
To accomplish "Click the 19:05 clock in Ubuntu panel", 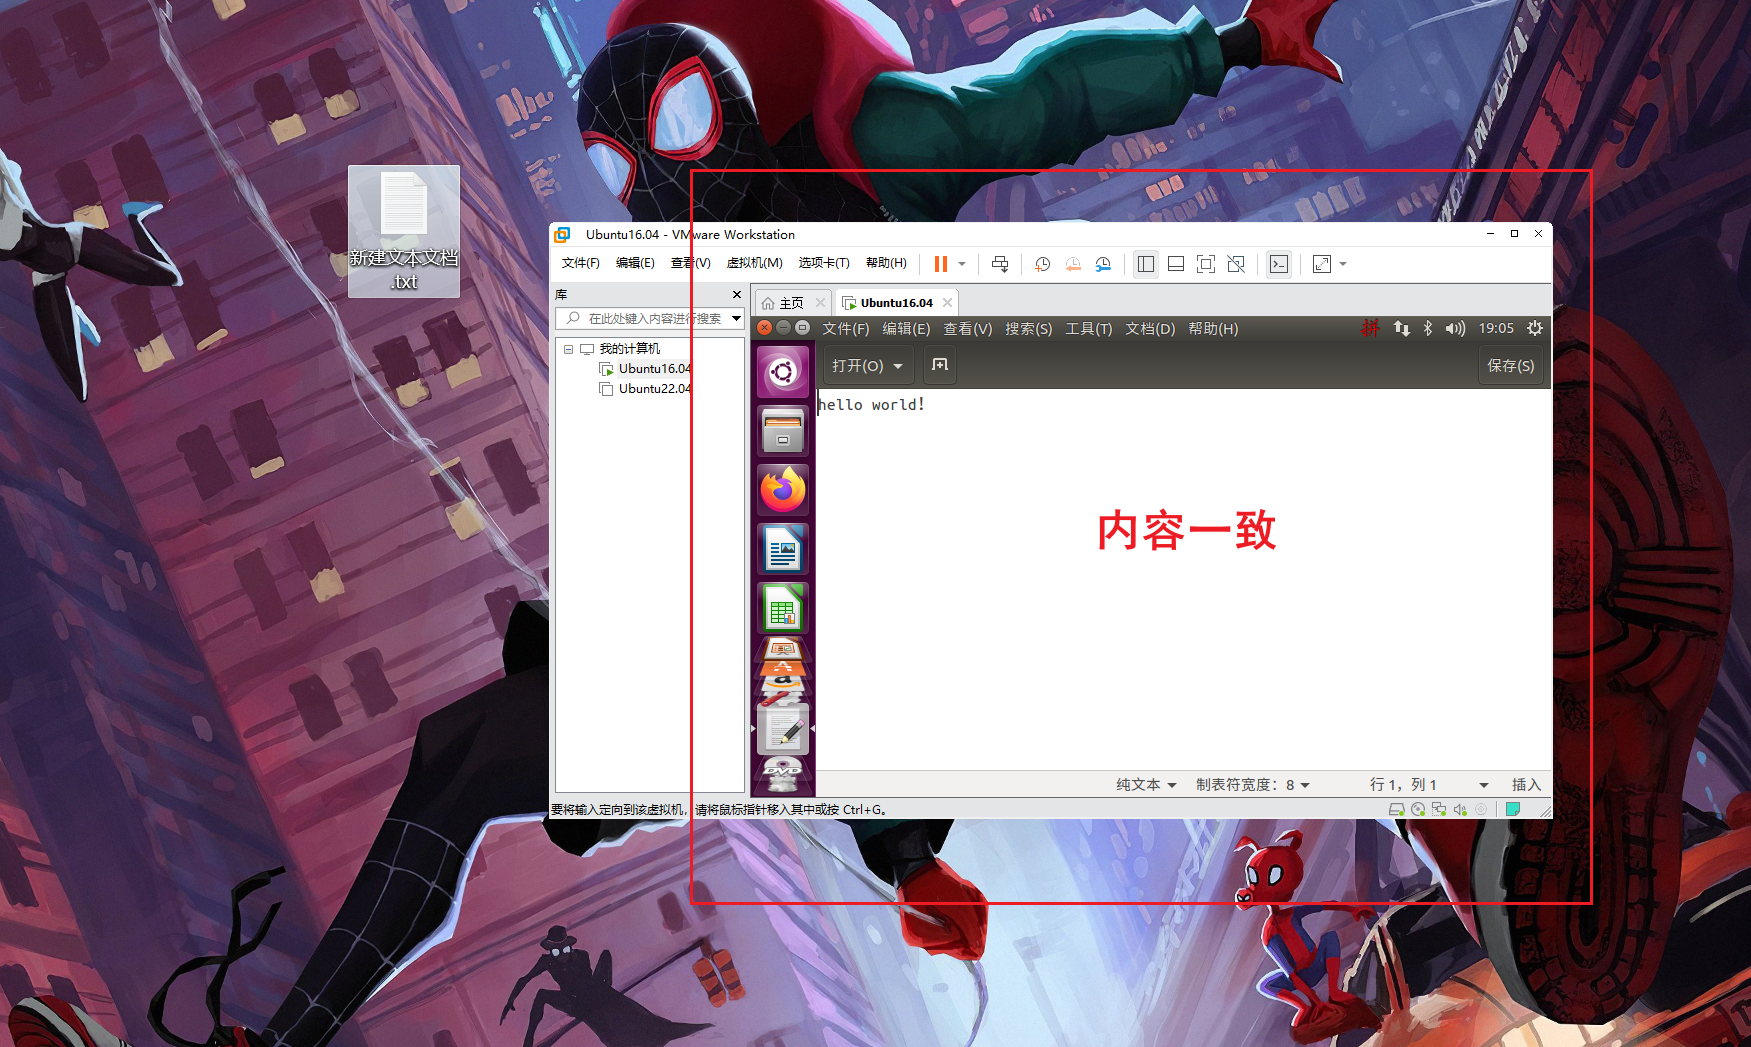I will [1496, 328].
